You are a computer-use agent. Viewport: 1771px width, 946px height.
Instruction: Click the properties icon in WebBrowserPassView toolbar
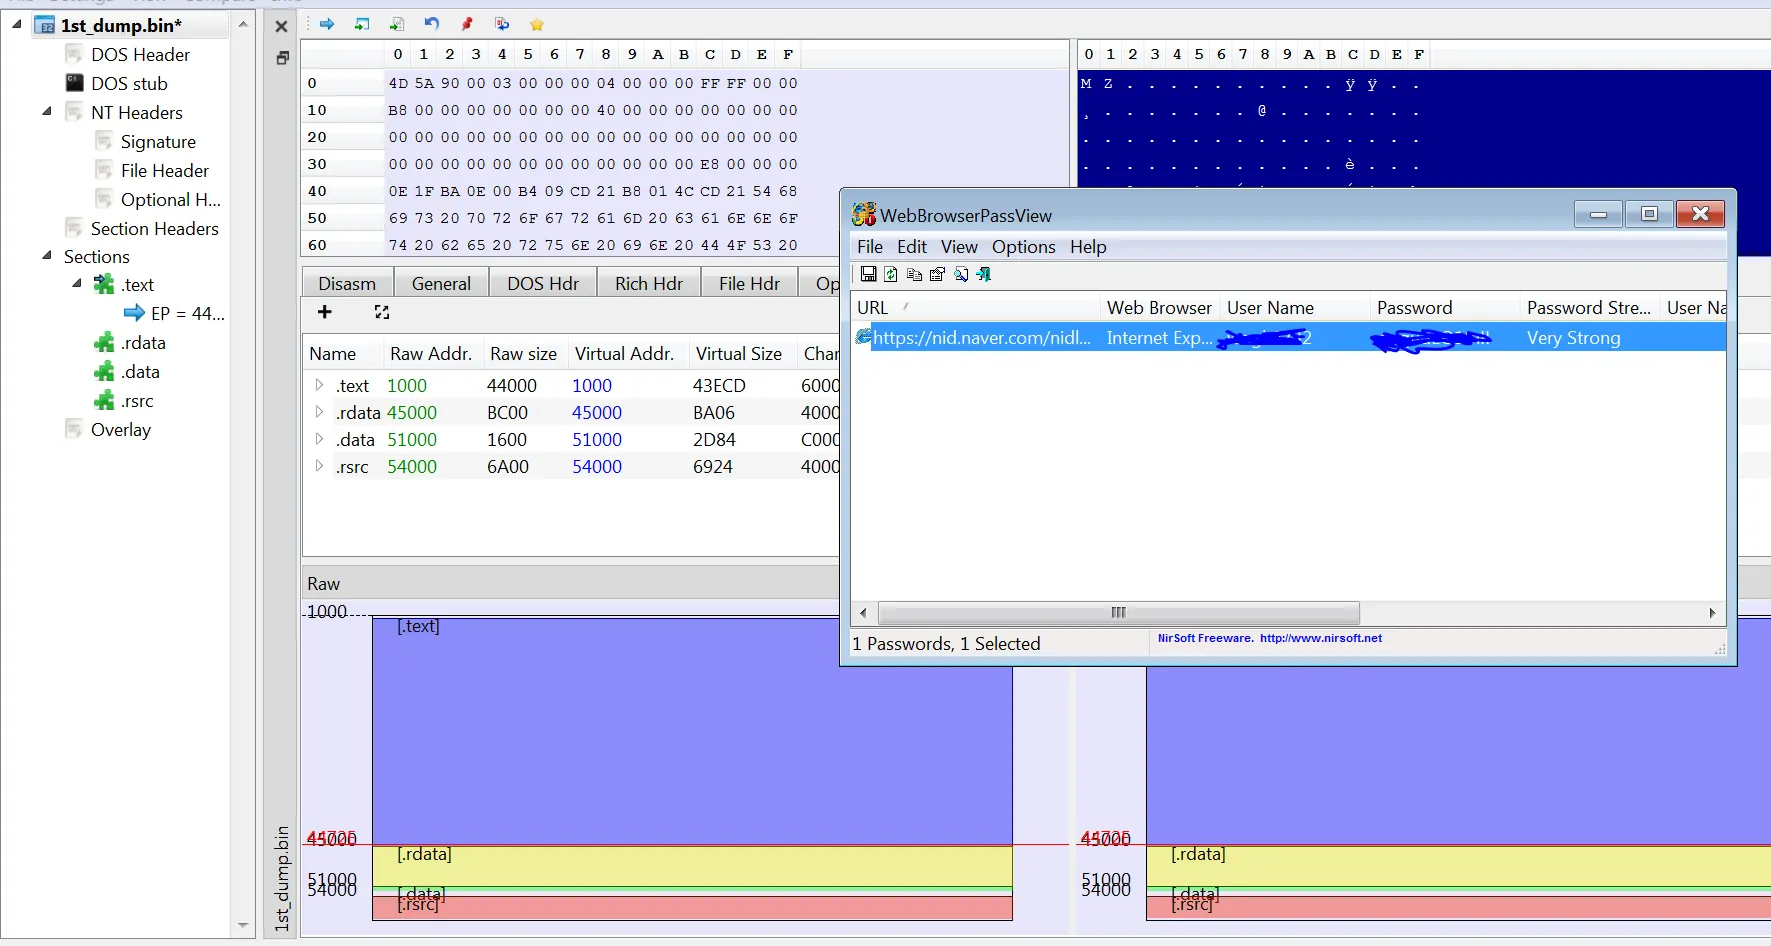pos(937,274)
